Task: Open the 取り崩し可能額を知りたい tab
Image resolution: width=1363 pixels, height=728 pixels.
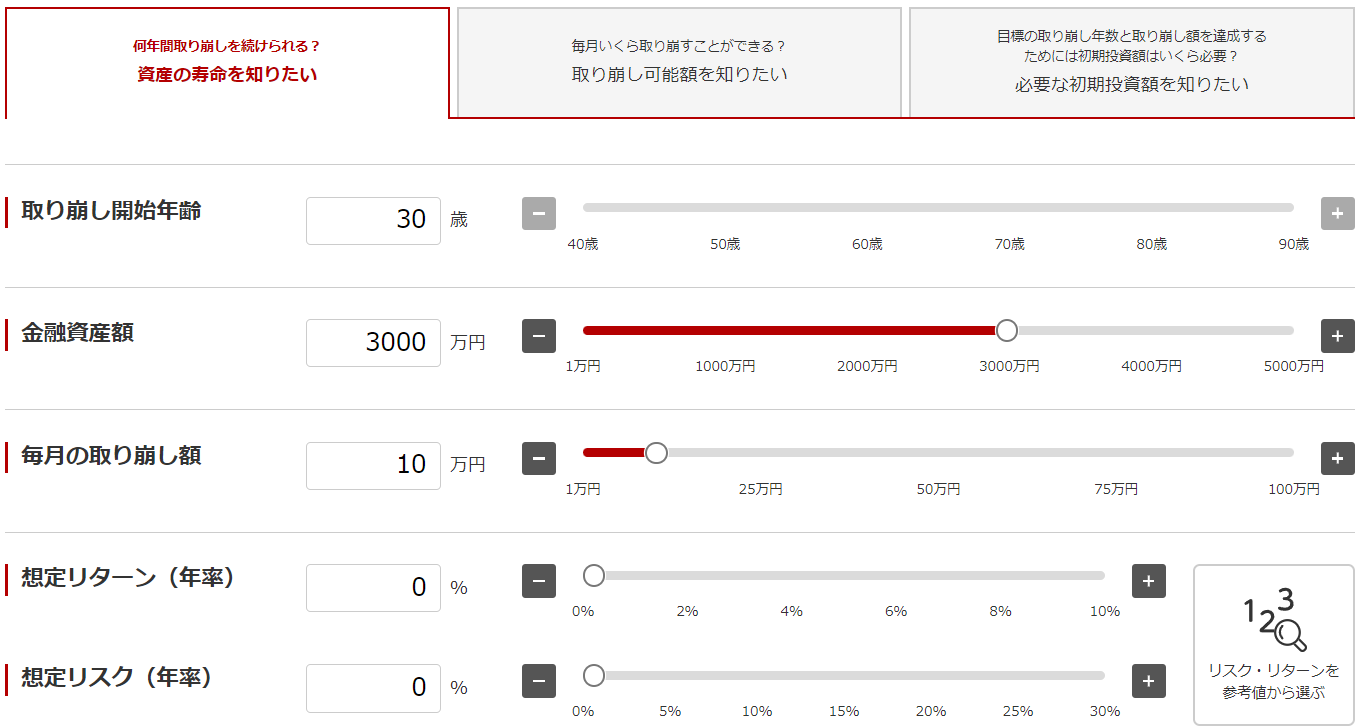Action: [679, 63]
